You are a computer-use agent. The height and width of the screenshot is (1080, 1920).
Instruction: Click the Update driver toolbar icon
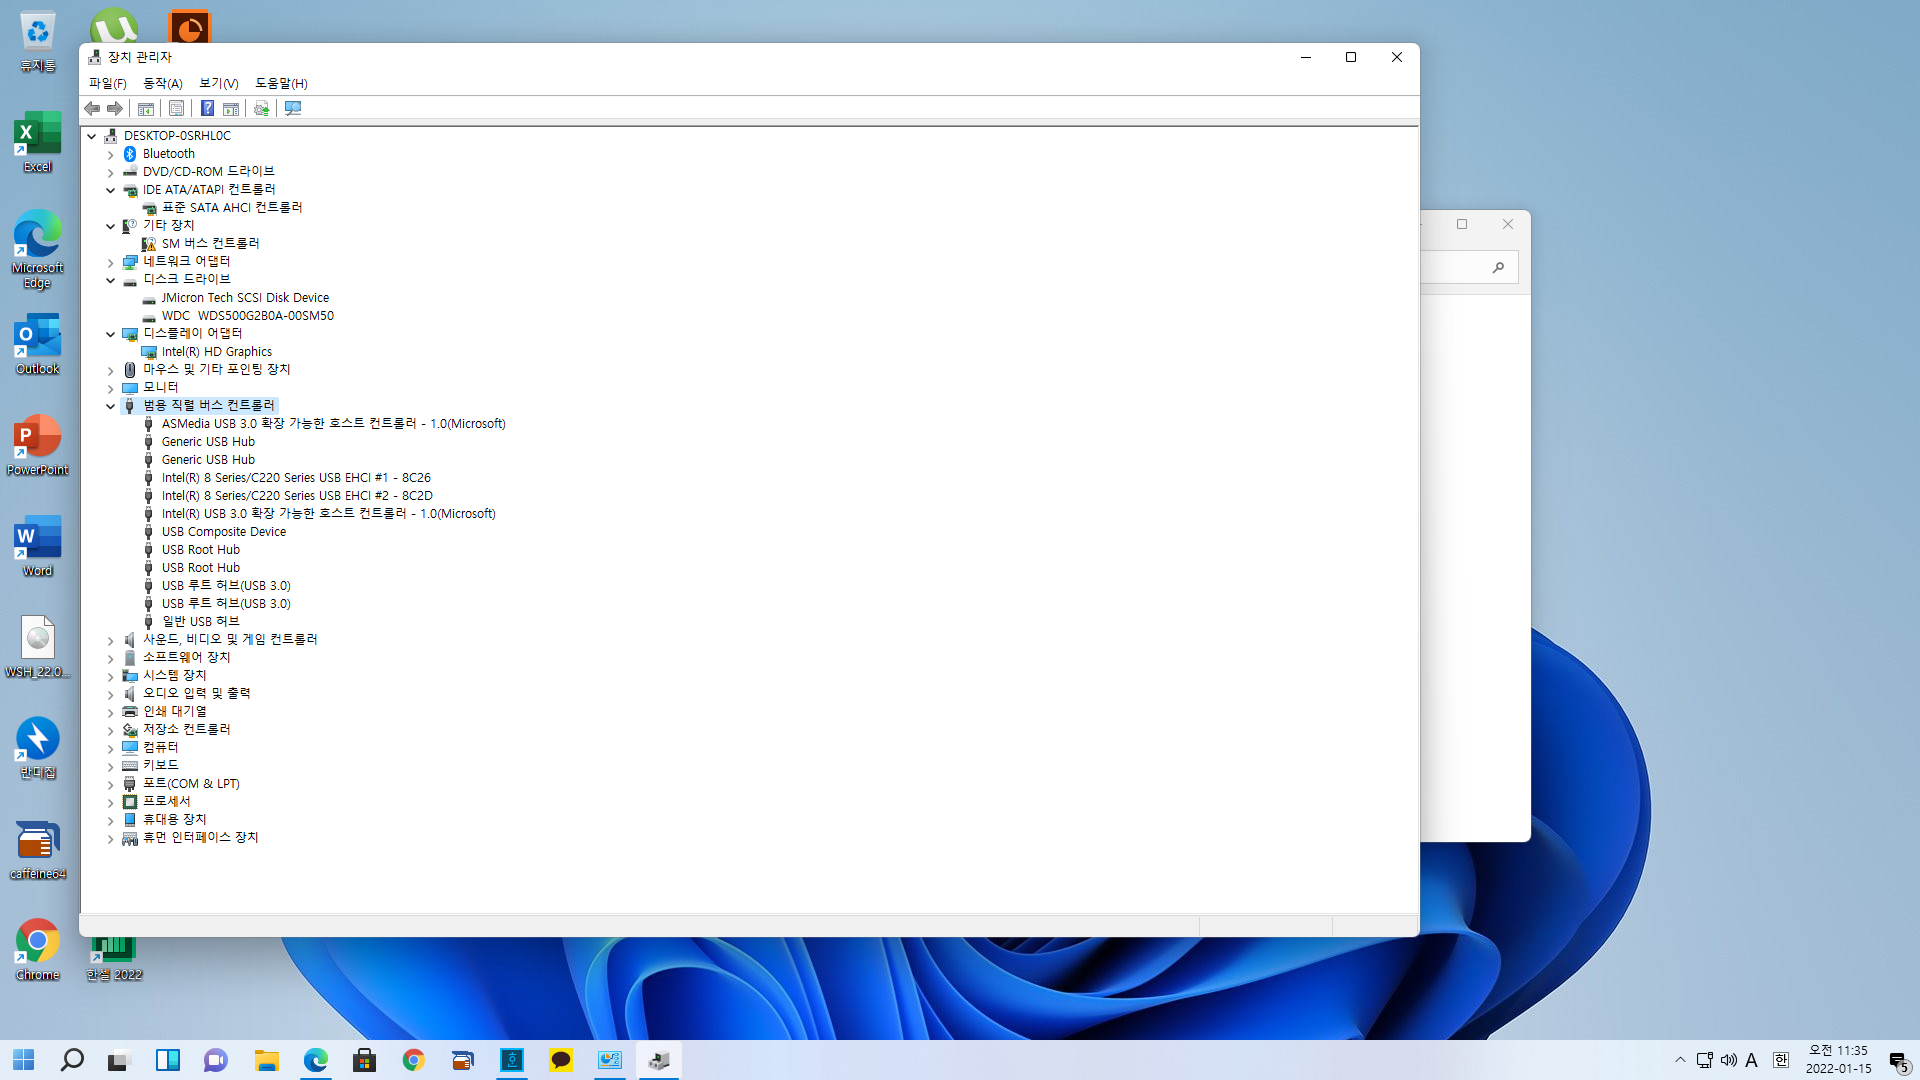click(x=262, y=108)
